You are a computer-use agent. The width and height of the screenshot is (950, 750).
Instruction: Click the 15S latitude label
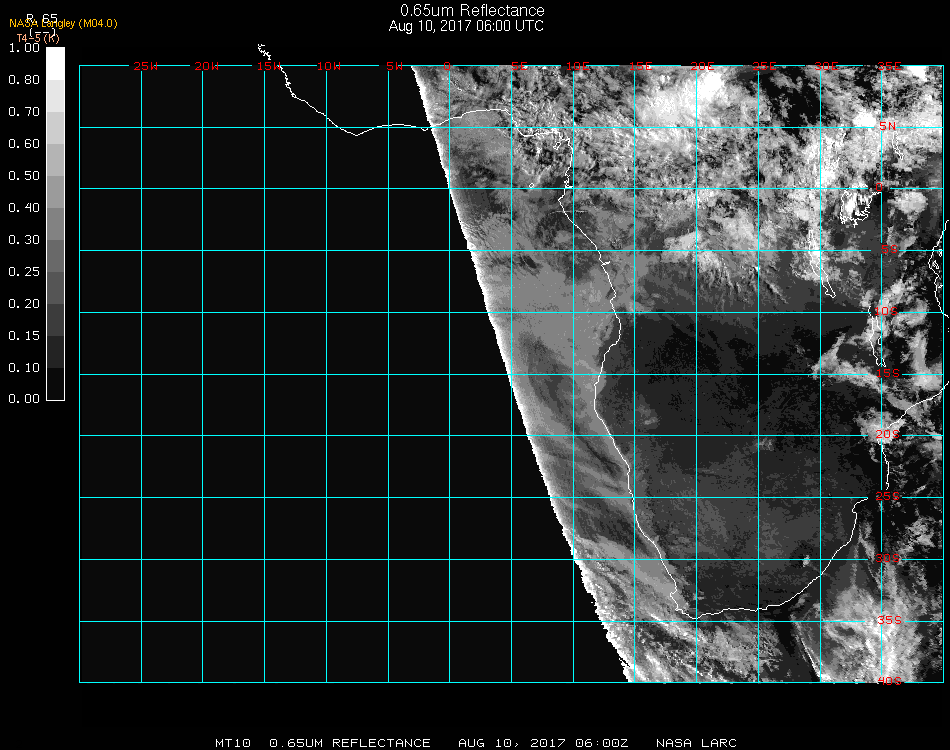tap(888, 373)
